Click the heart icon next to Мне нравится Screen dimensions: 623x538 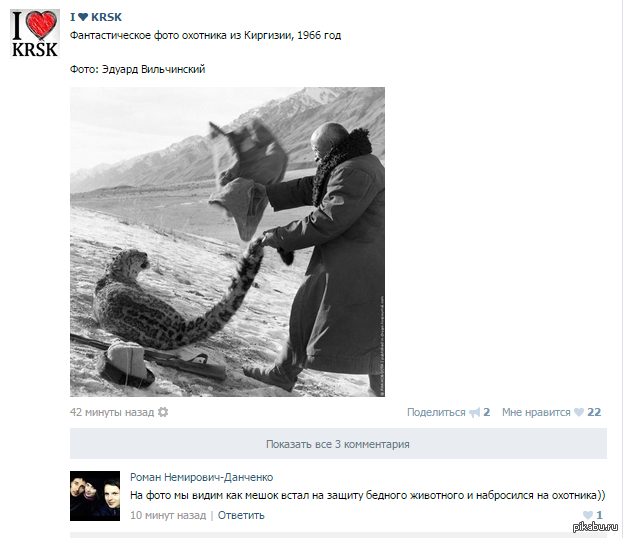click(579, 412)
